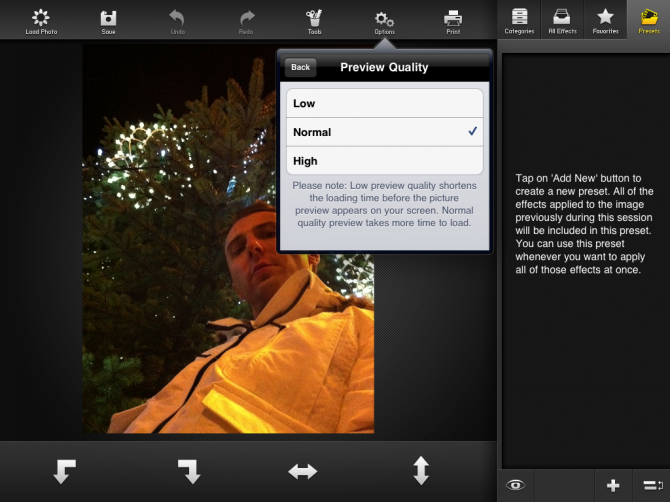Open the Tools menu icon
670x502 pixels.
314,20
